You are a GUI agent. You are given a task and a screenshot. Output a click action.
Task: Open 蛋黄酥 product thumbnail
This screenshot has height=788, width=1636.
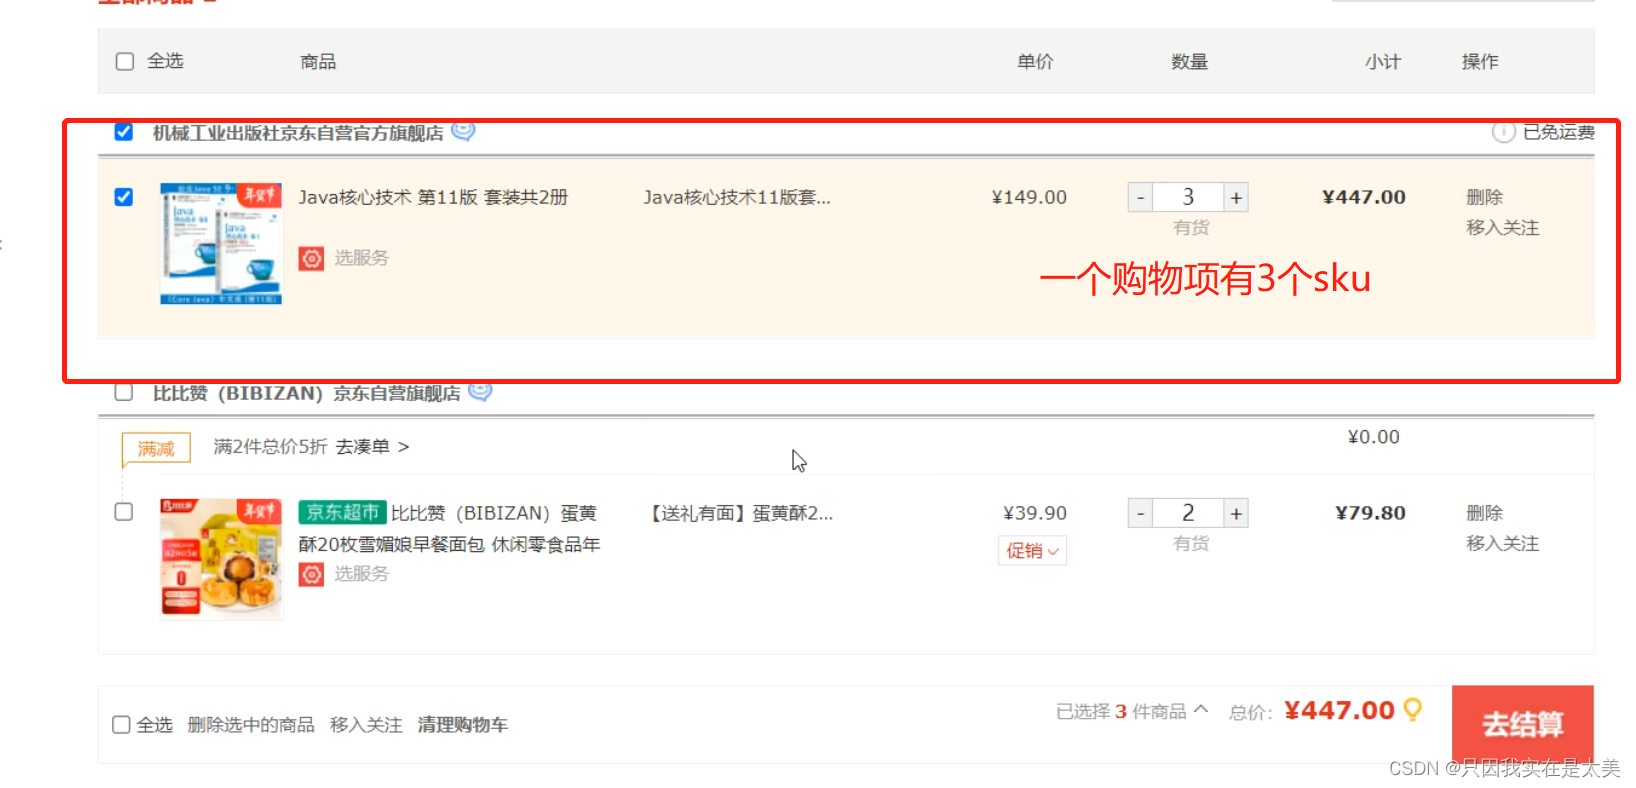221,559
